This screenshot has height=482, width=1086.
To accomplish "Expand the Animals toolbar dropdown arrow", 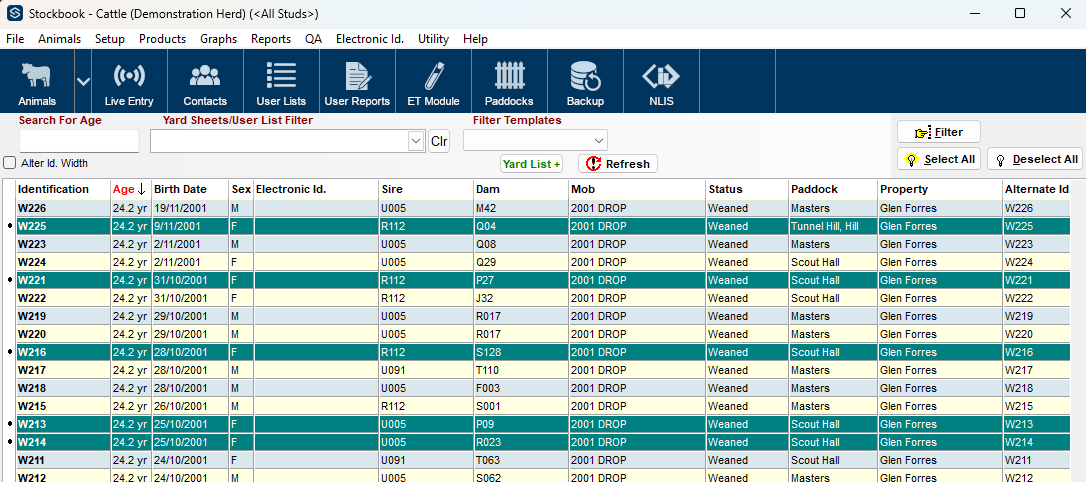I will pos(83,82).
